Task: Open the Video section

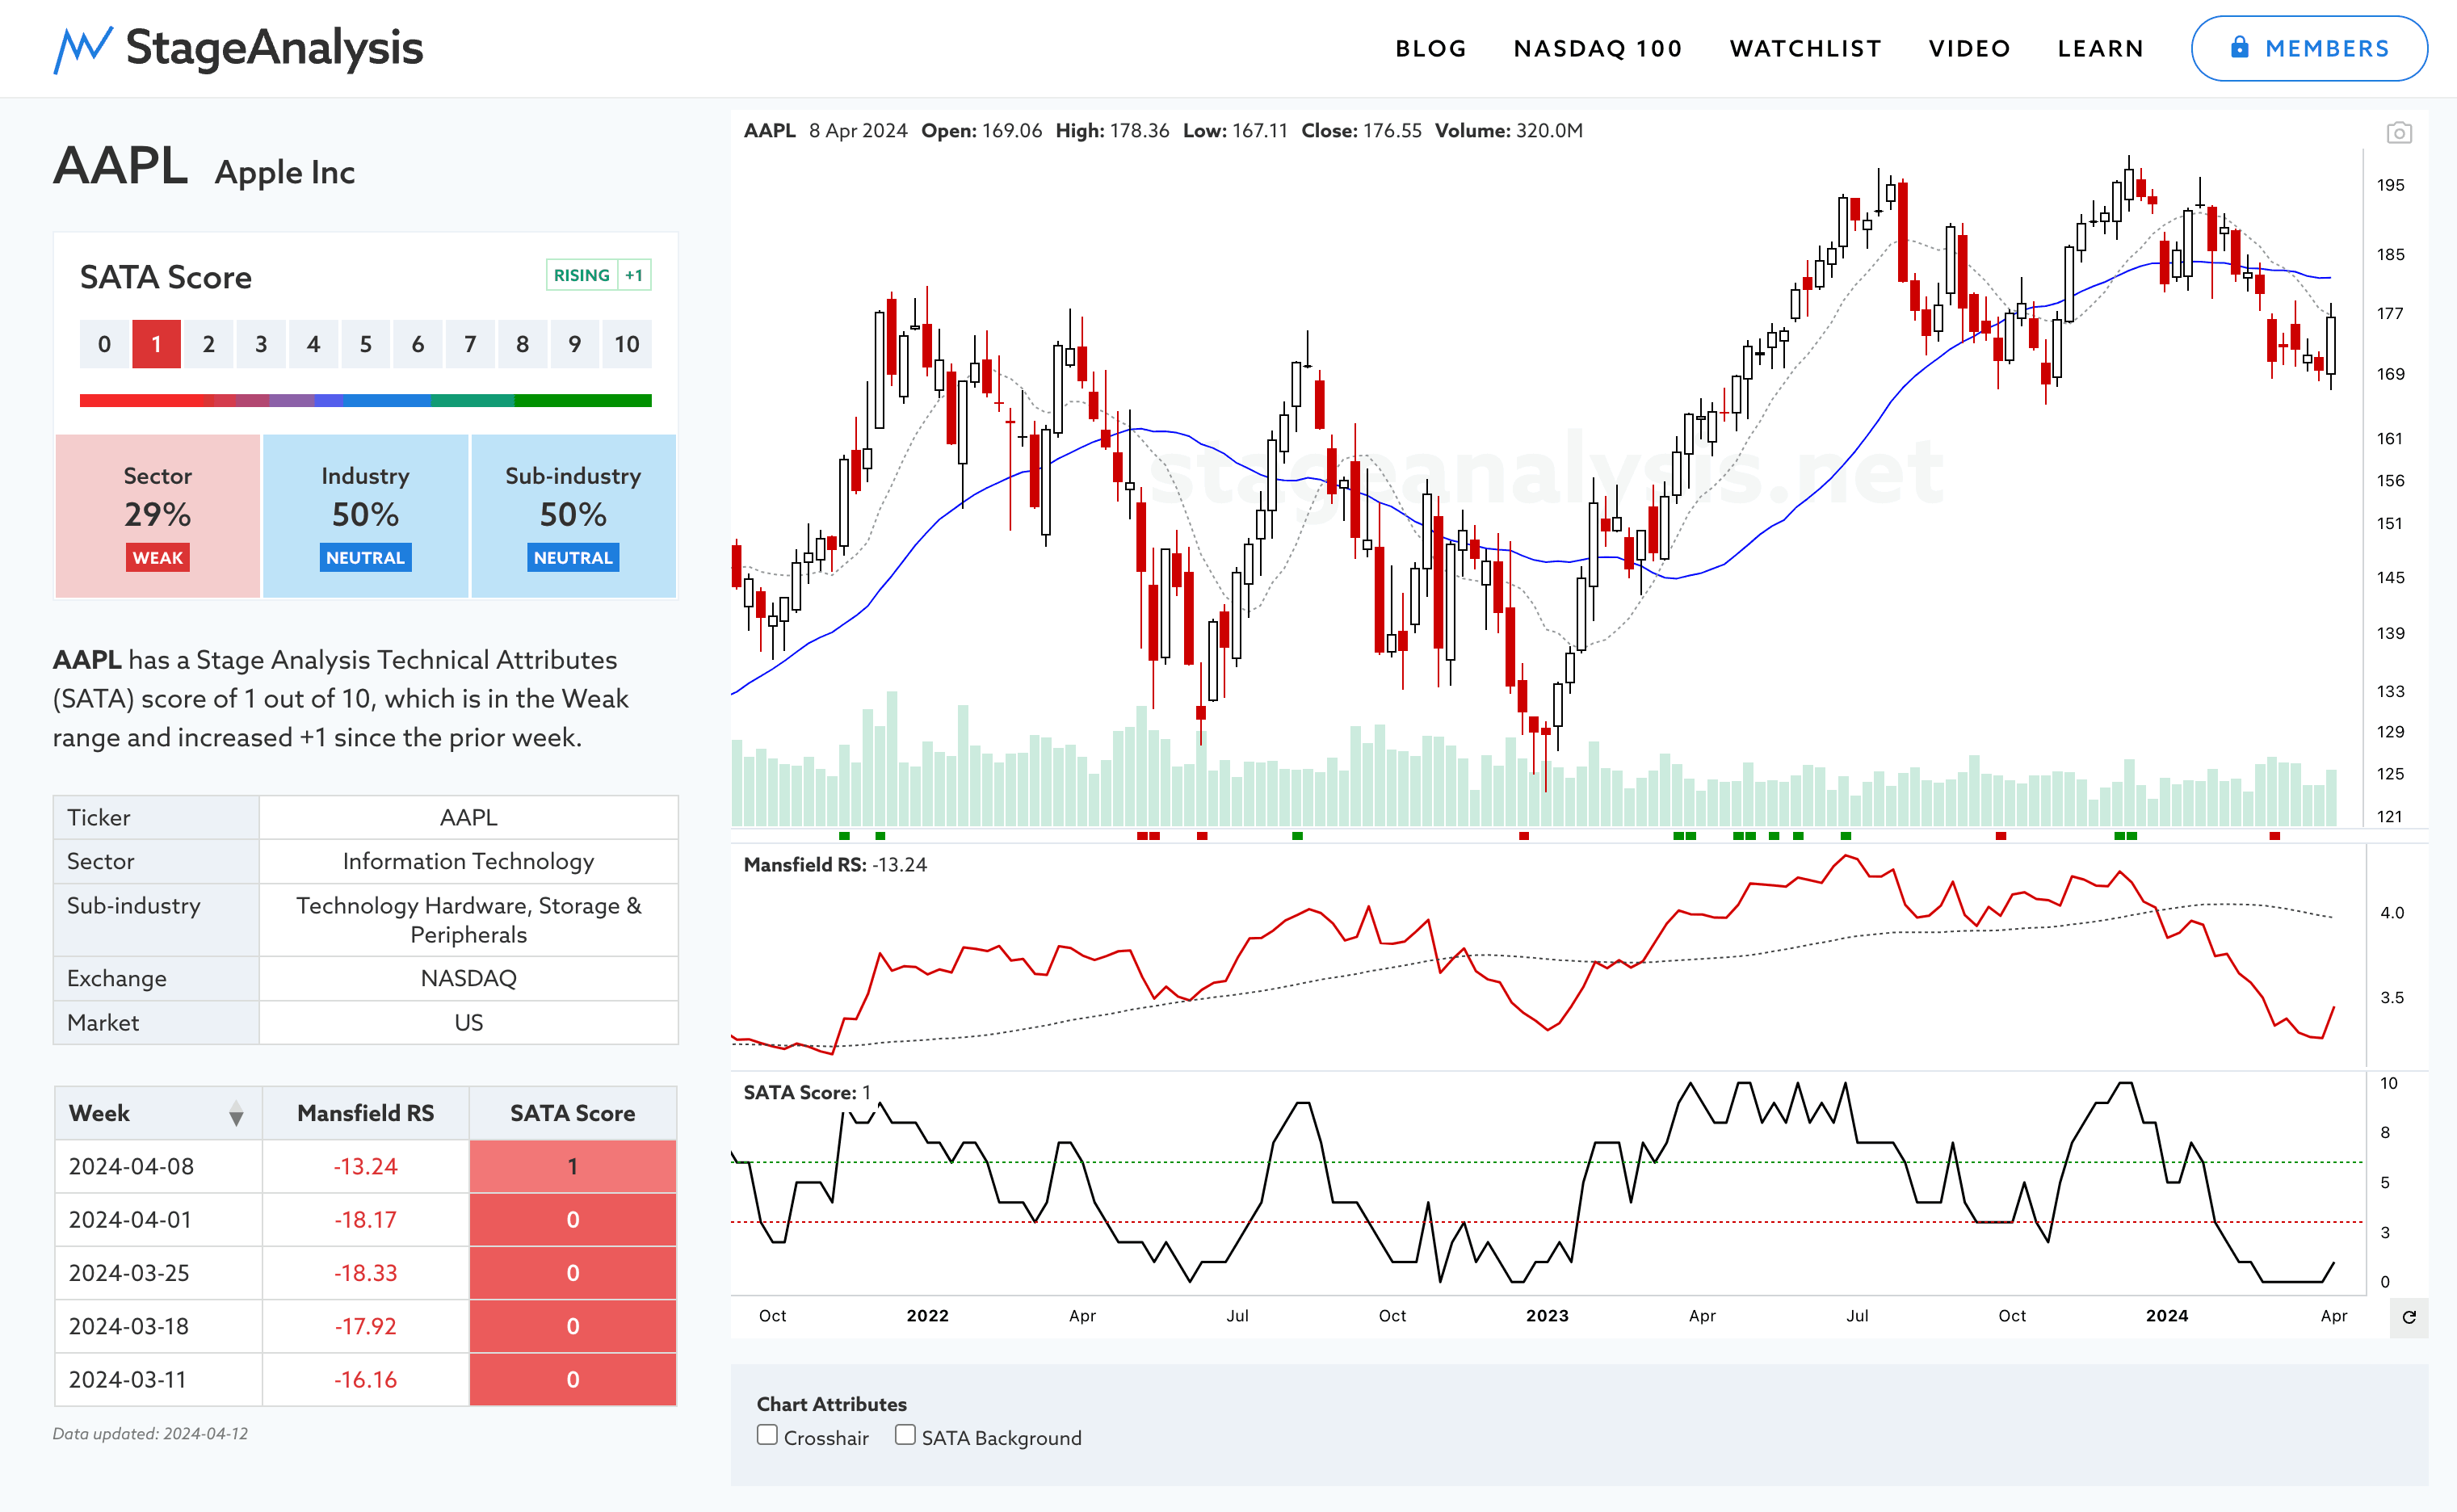Action: [x=1969, y=48]
